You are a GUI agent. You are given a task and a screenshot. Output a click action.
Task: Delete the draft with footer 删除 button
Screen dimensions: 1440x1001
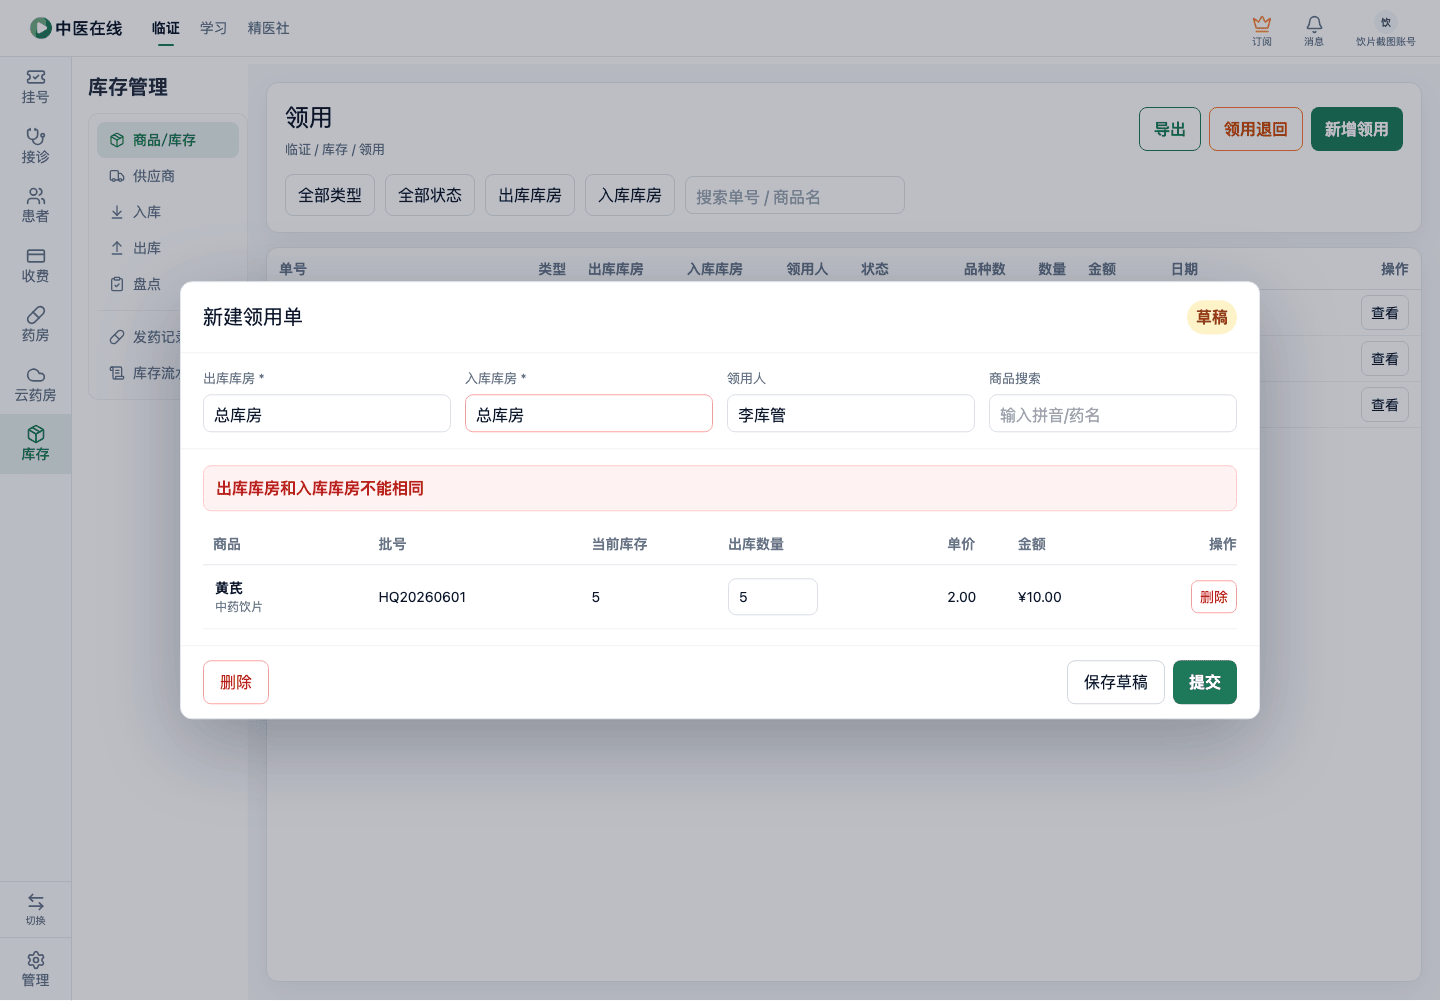236,682
